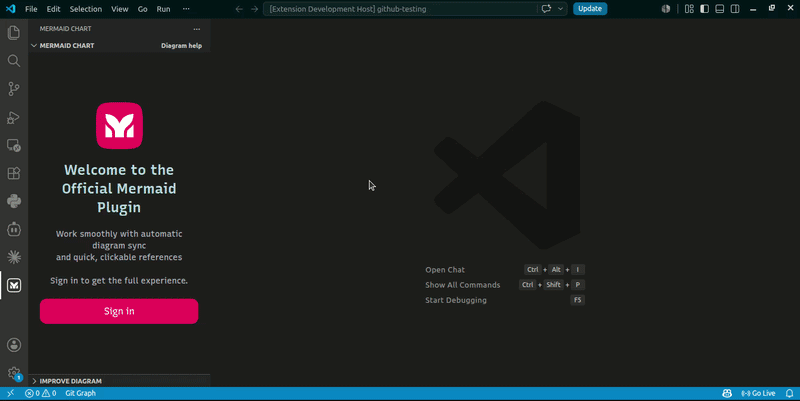The image size is (800, 401).
Task: Open the Selection menu
Action: [x=86, y=9]
